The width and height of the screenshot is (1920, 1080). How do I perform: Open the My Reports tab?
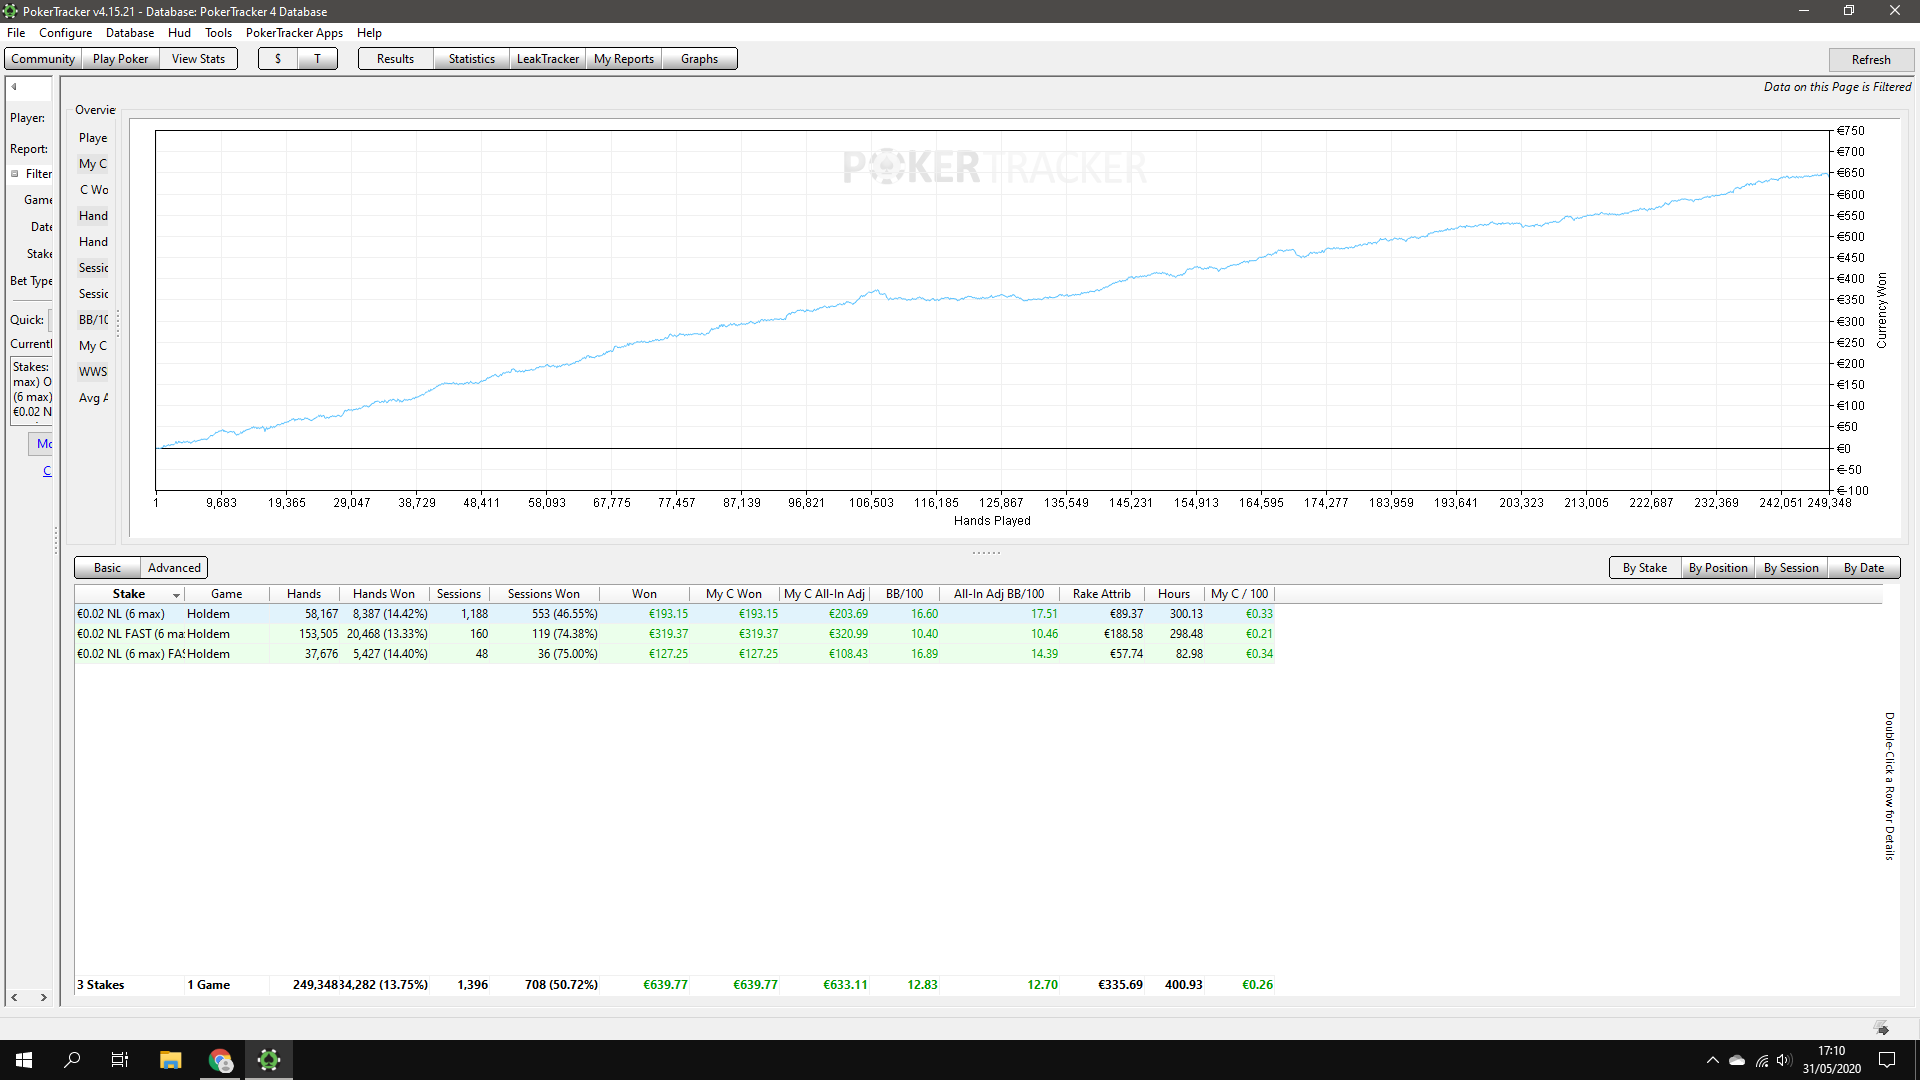(x=623, y=59)
